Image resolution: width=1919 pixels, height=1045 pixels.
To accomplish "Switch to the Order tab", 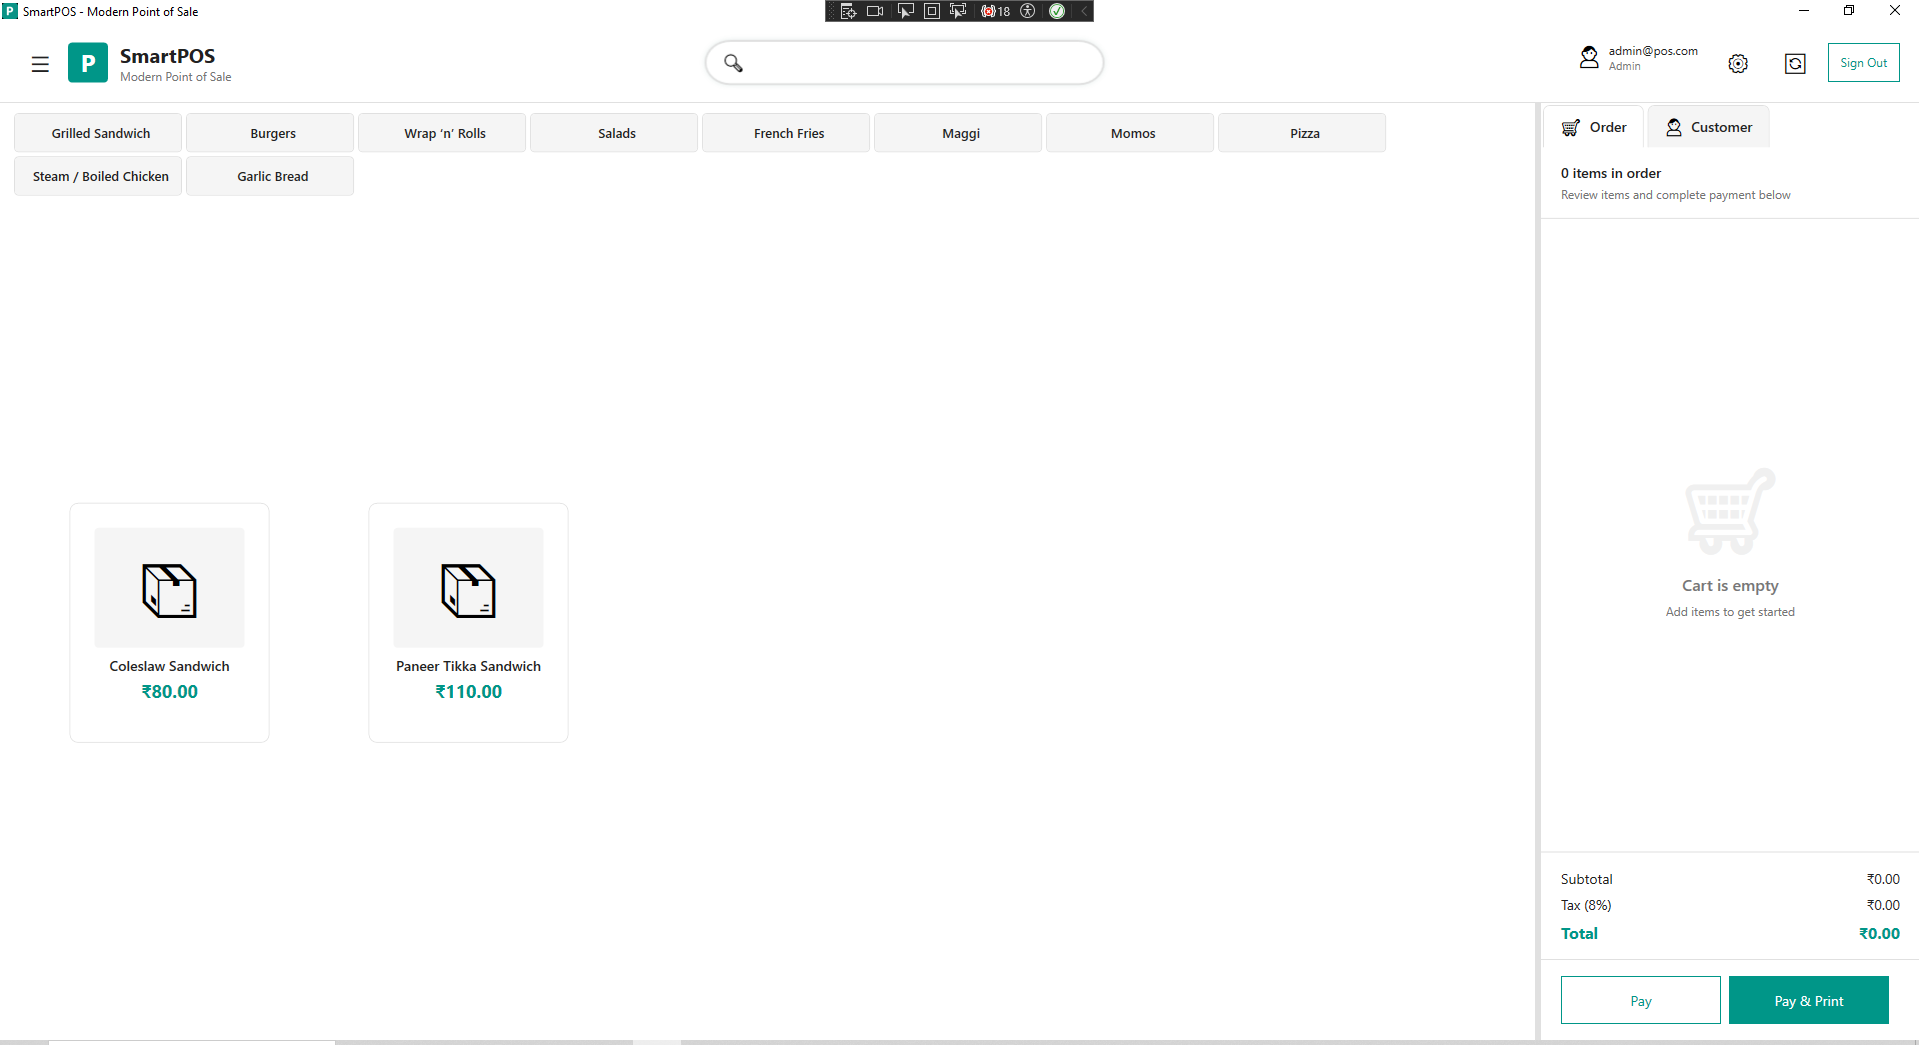I will click(x=1594, y=127).
